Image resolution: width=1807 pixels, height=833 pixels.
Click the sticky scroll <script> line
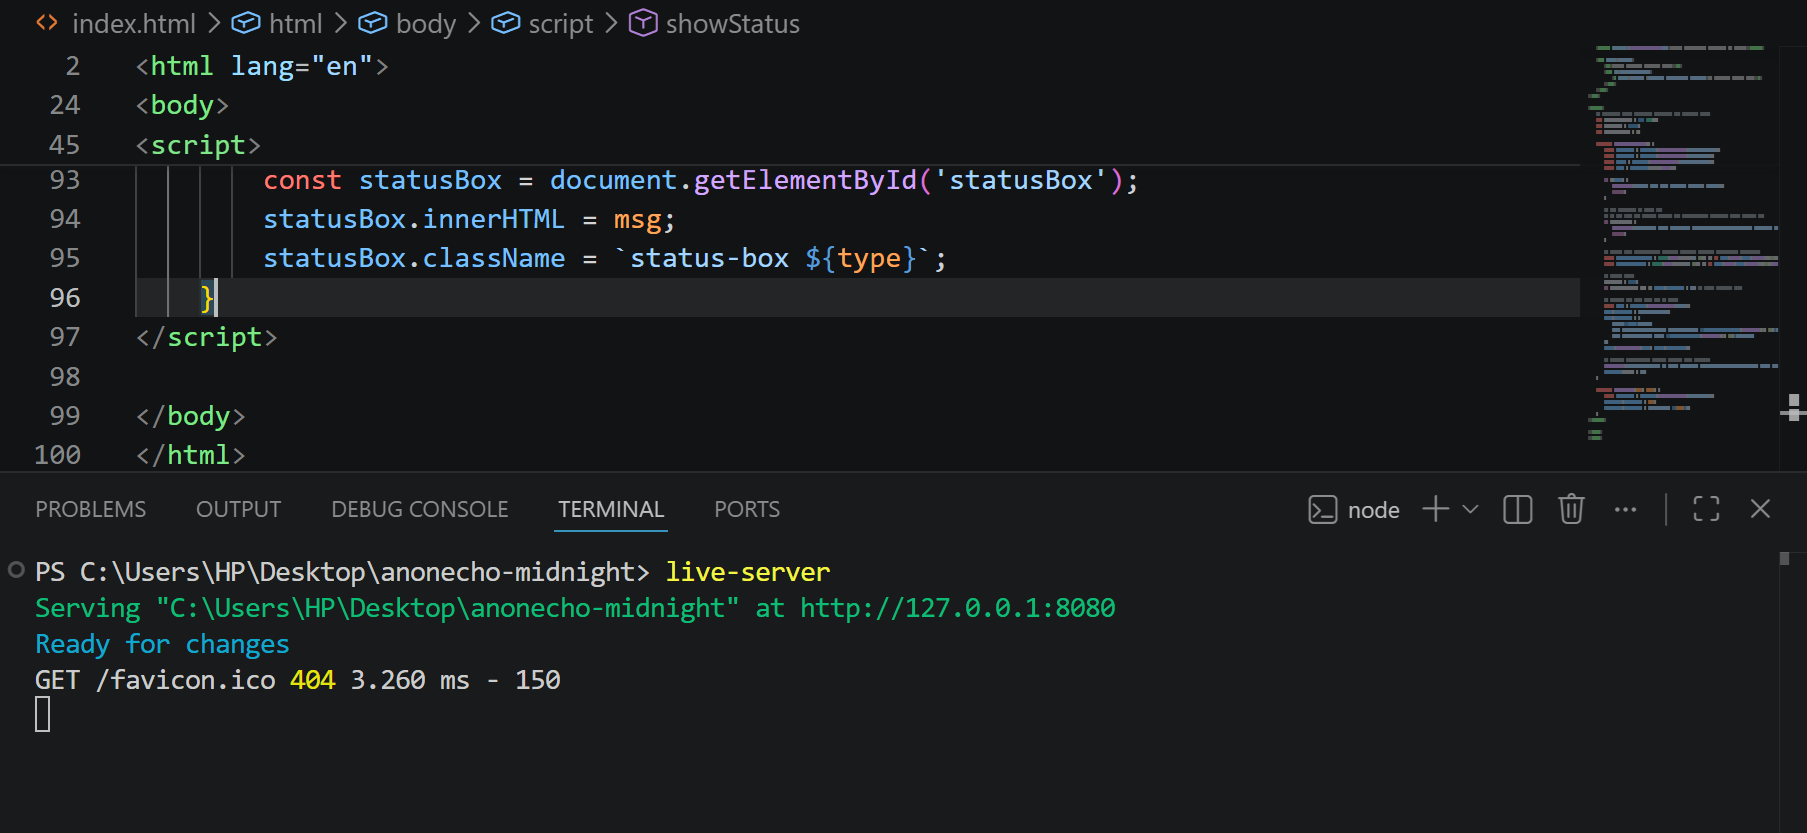click(x=198, y=145)
